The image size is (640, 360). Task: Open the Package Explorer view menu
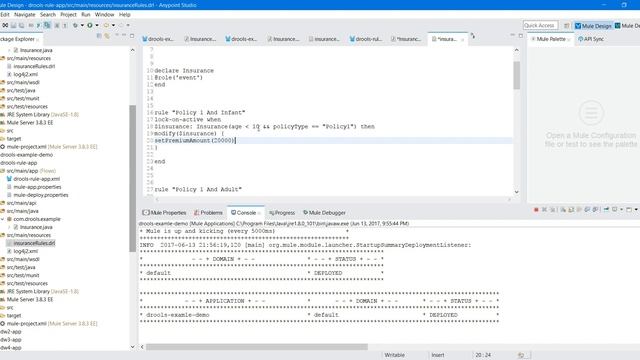tap(116, 36)
